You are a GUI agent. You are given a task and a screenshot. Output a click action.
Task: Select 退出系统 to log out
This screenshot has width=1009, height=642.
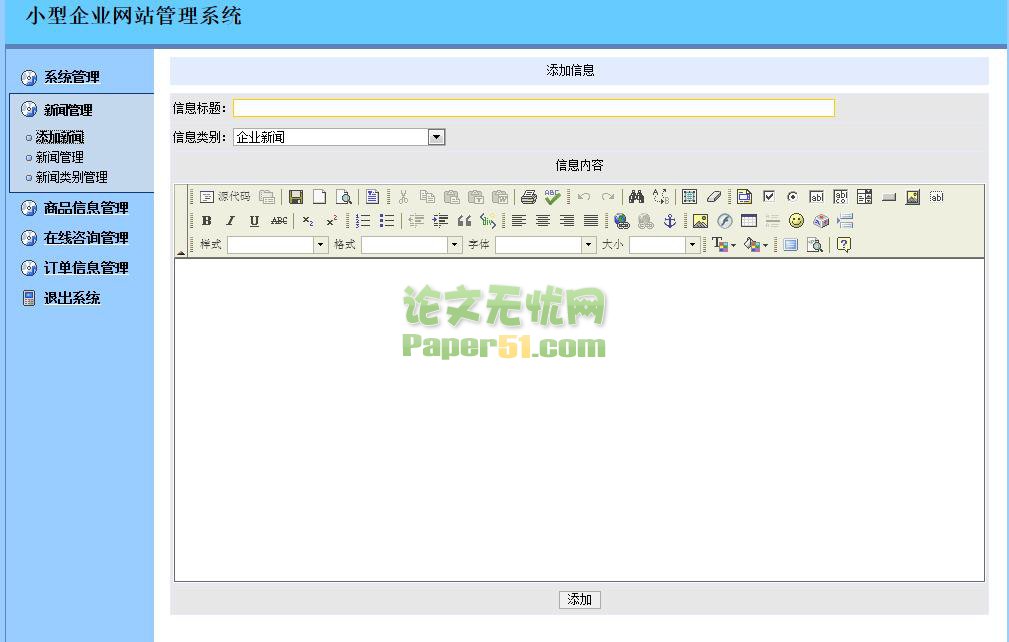[71, 298]
